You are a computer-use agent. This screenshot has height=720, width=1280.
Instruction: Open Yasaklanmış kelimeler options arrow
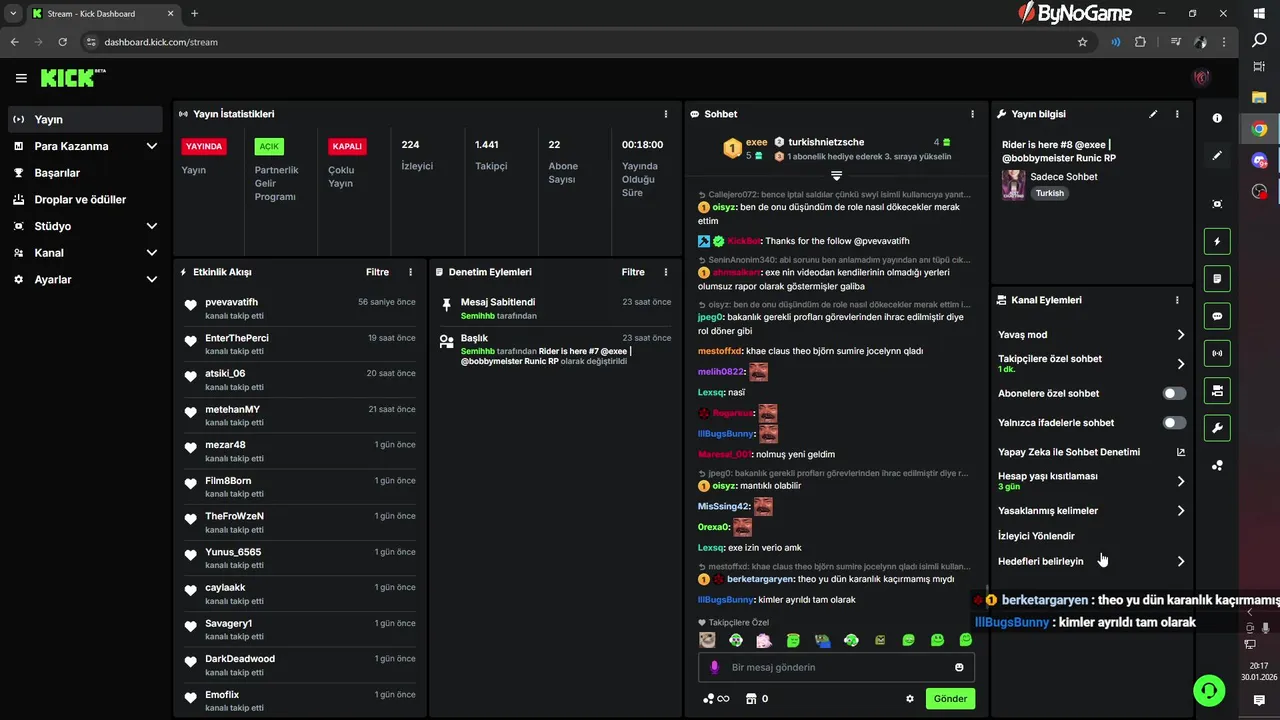[1180, 511]
